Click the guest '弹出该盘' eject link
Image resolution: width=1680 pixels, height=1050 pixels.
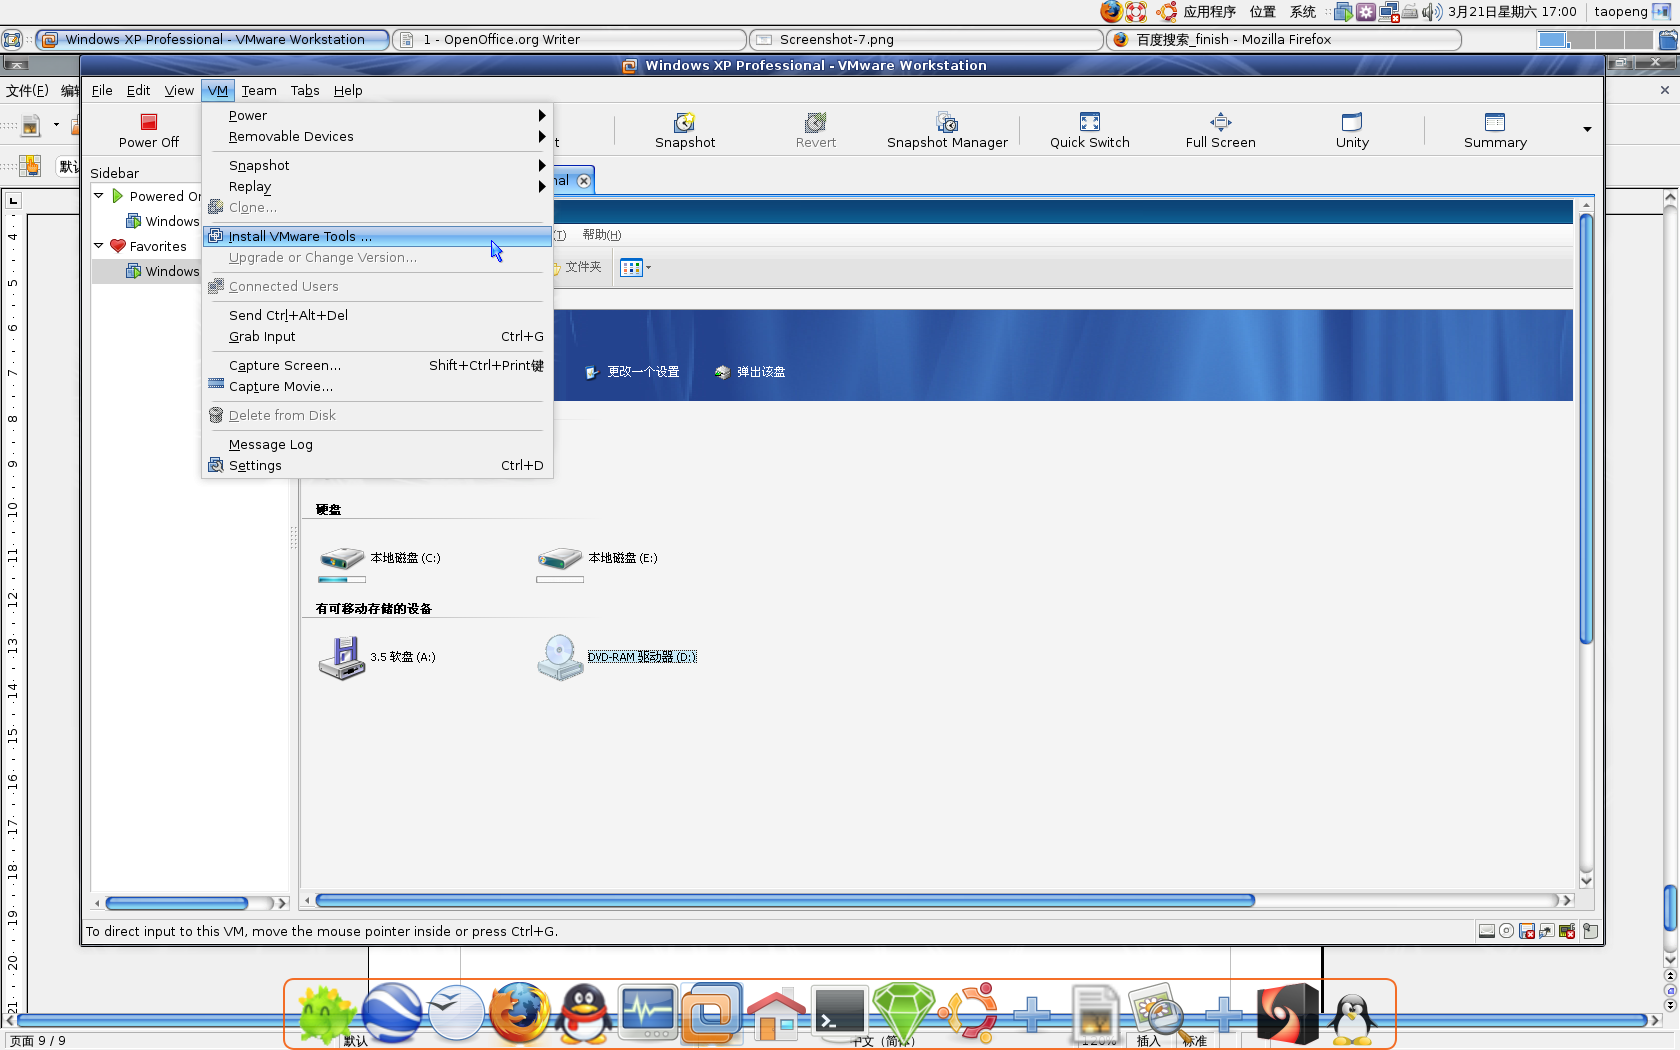click(750, 372)
